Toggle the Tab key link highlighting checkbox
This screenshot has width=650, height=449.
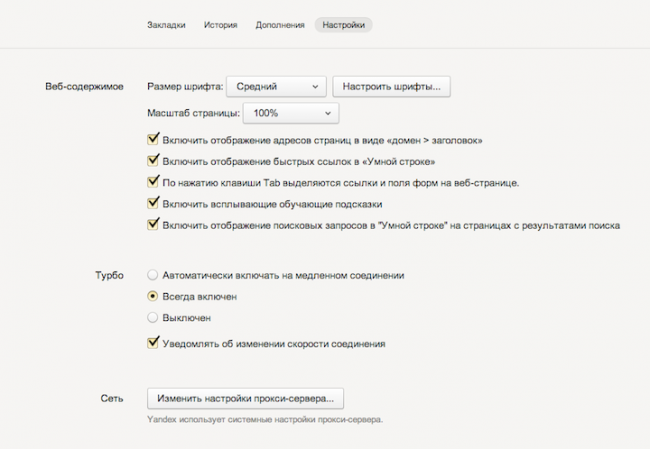coord(153,183)
